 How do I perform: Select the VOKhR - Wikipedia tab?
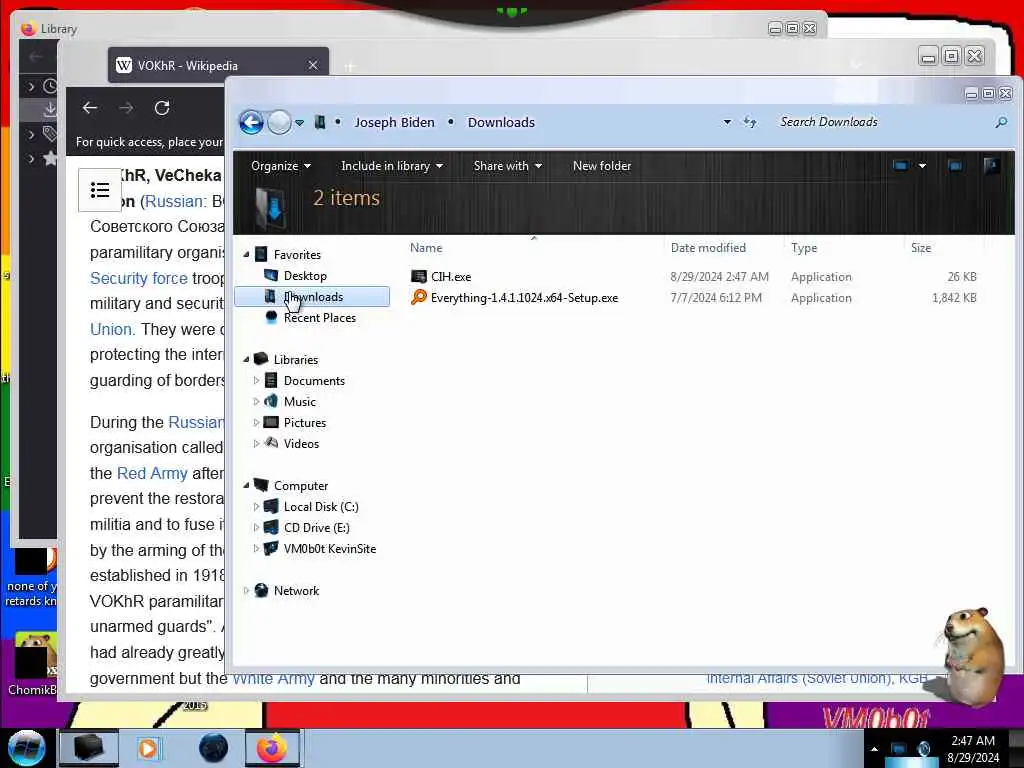218,65
